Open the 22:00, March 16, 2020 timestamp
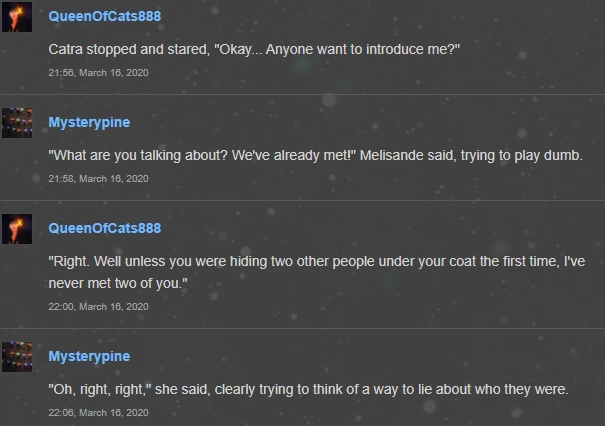The image size is (605, 426). tap(98, 307)
